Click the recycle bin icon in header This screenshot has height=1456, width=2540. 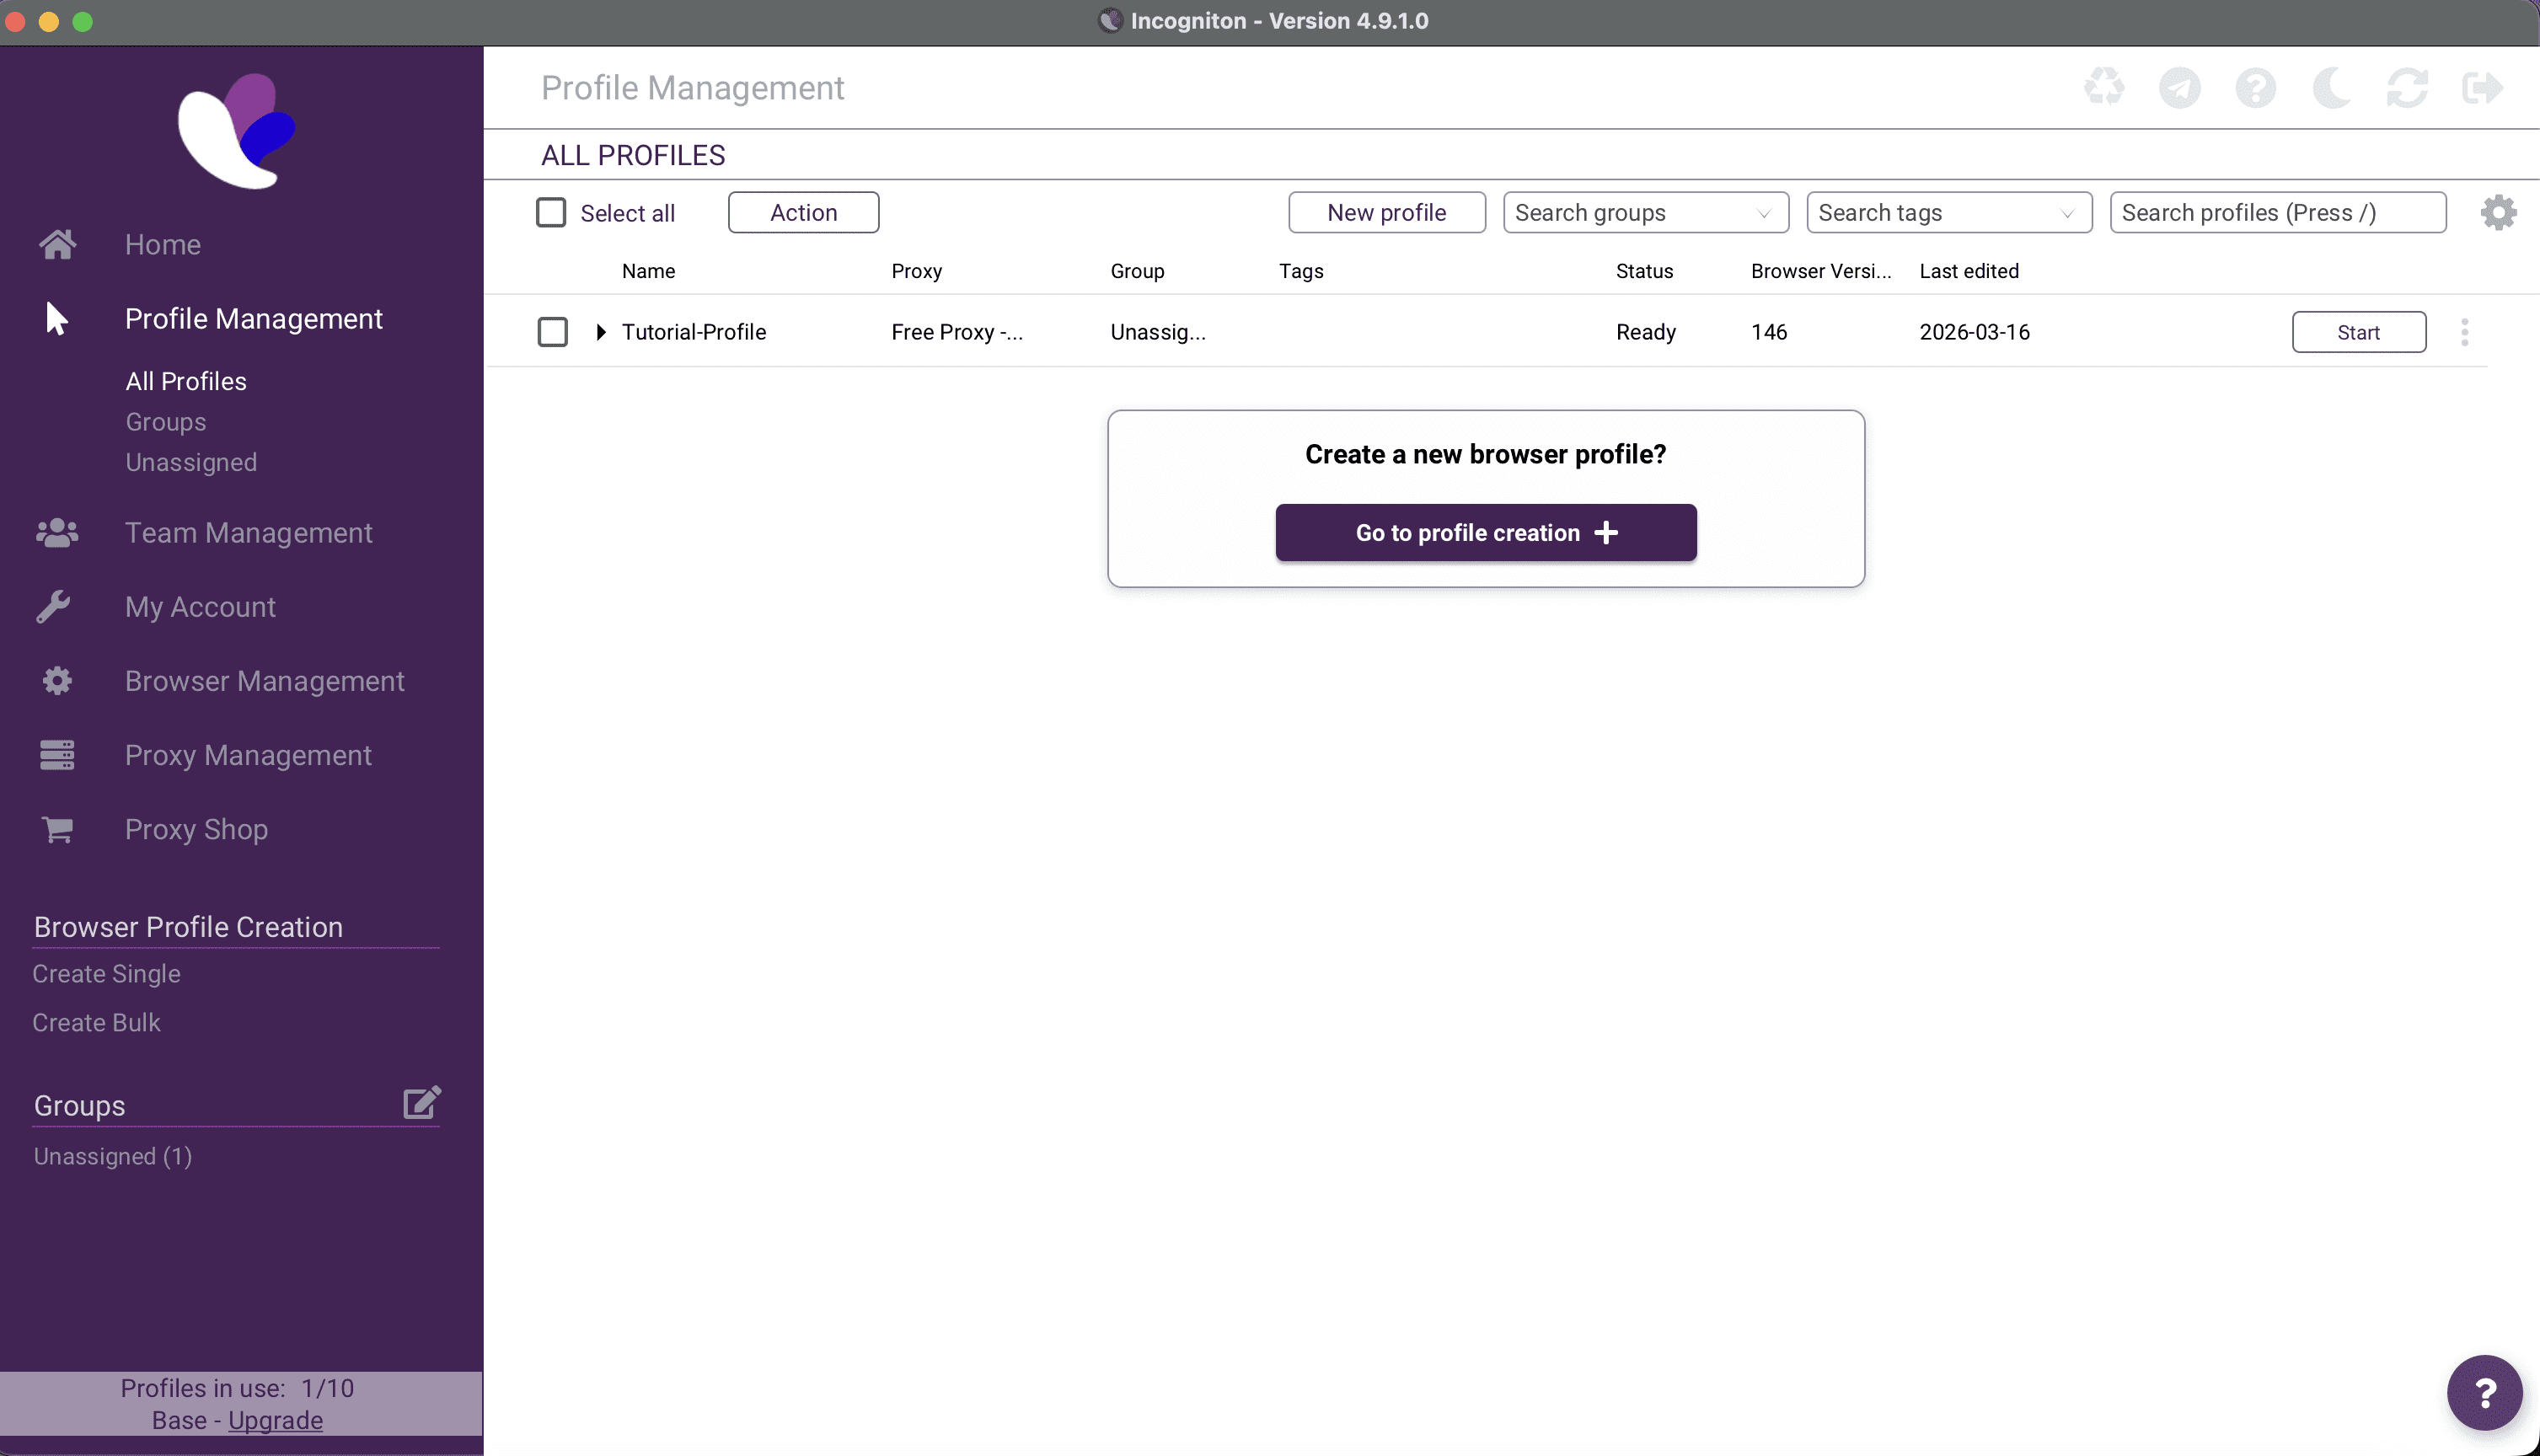(x=2104, y=87)
